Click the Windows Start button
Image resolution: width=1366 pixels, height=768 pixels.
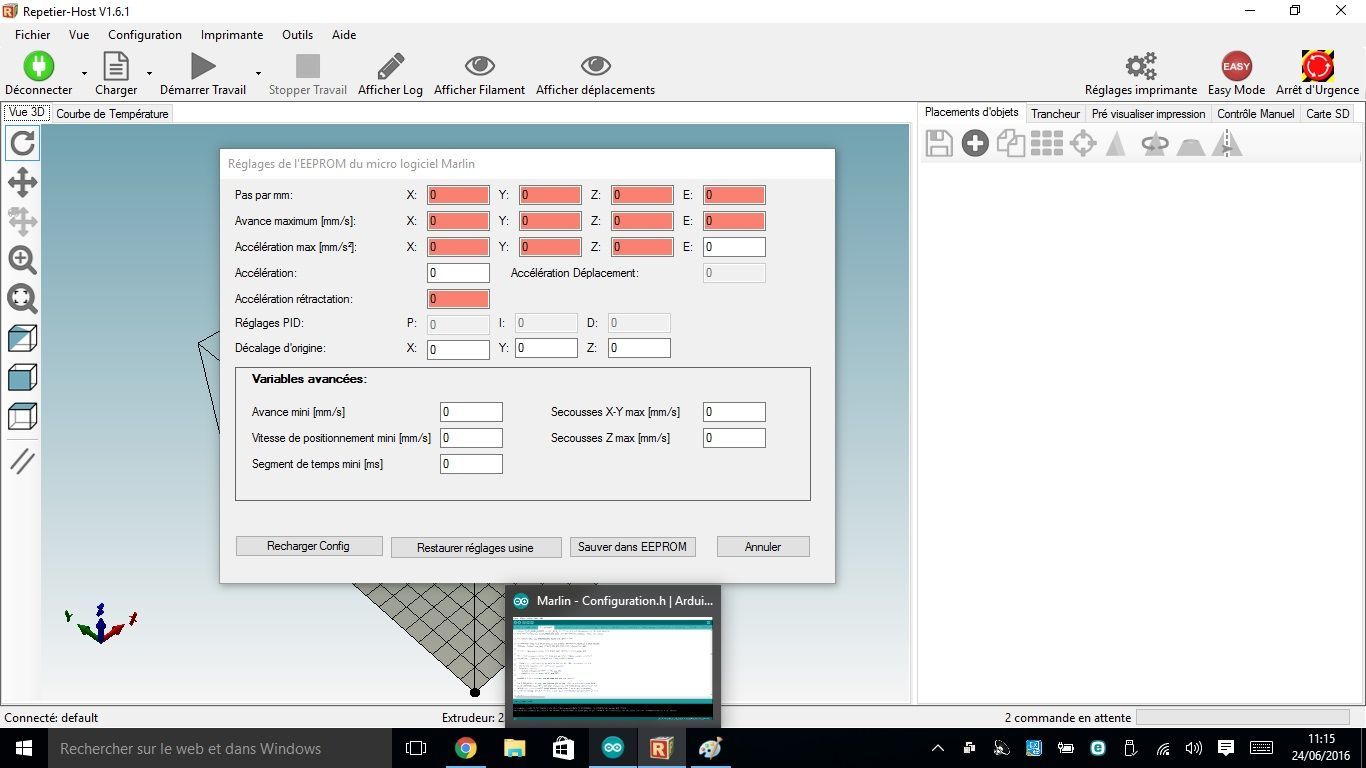click(24, 748)
